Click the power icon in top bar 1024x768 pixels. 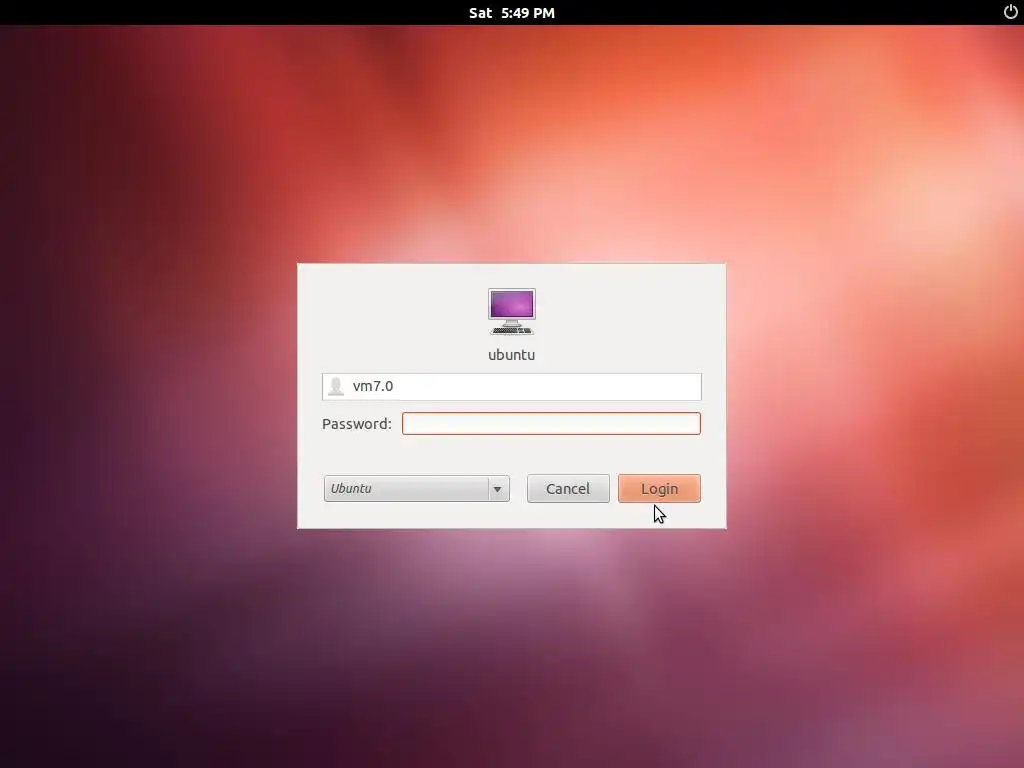[1010, 12]
